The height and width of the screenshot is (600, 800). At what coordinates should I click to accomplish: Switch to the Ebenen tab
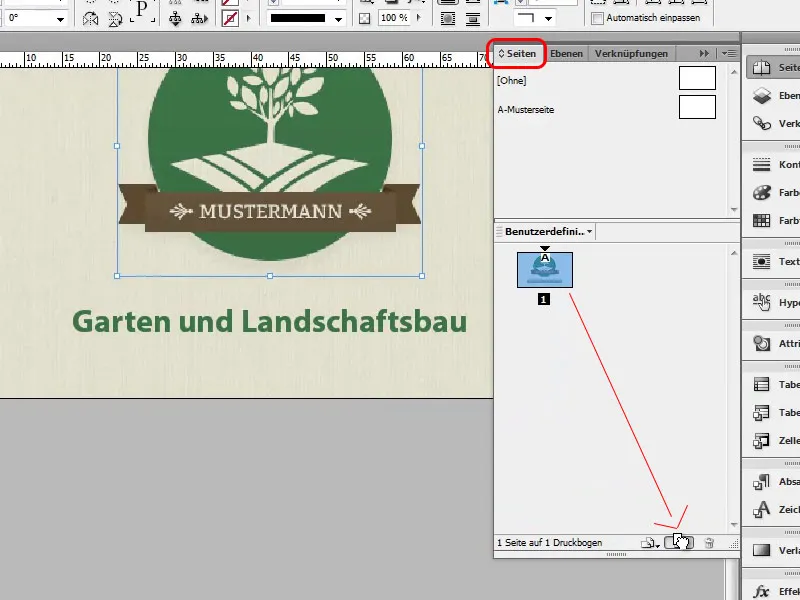pyautogui.click(x=566, y=54)
